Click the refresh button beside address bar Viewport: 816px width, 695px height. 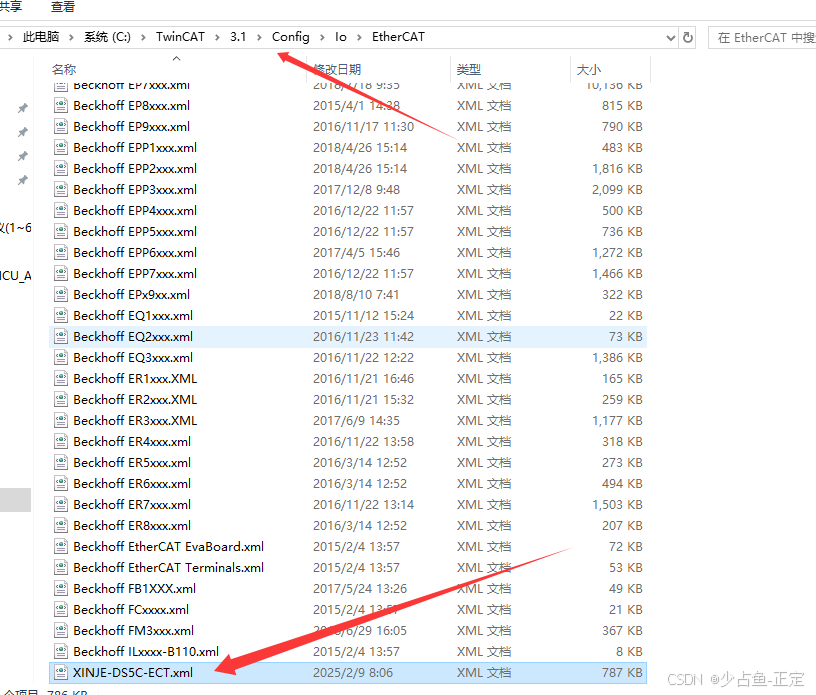pos(688,37)
